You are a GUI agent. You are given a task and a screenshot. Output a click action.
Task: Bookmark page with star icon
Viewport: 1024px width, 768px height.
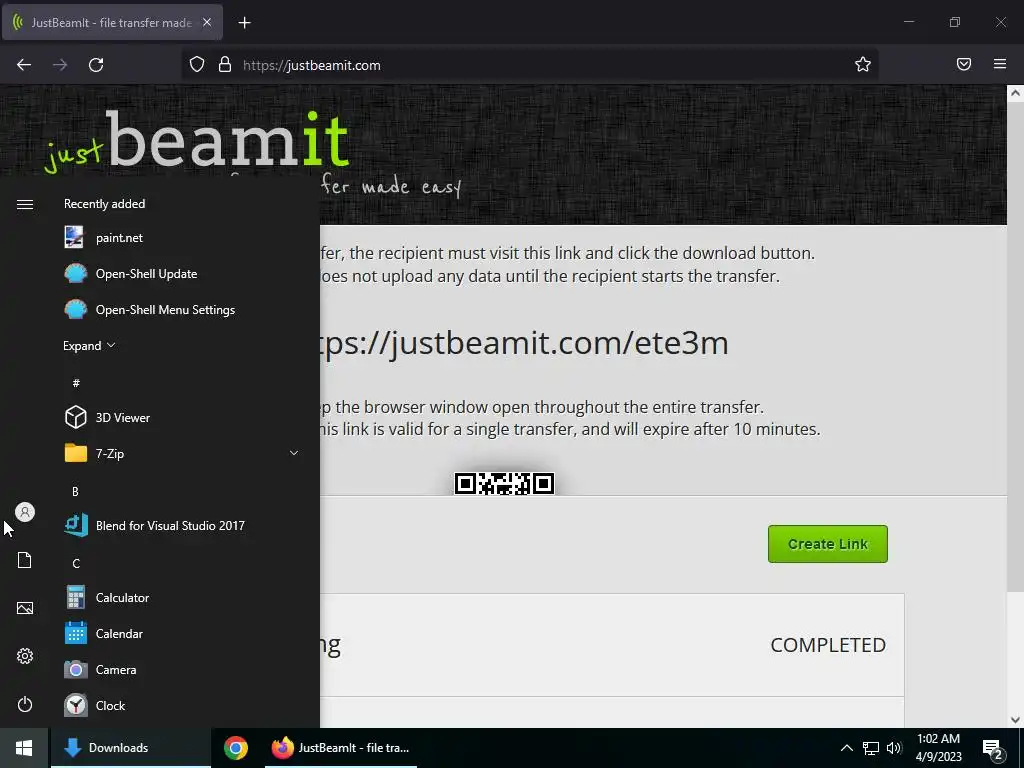point(863,64)
